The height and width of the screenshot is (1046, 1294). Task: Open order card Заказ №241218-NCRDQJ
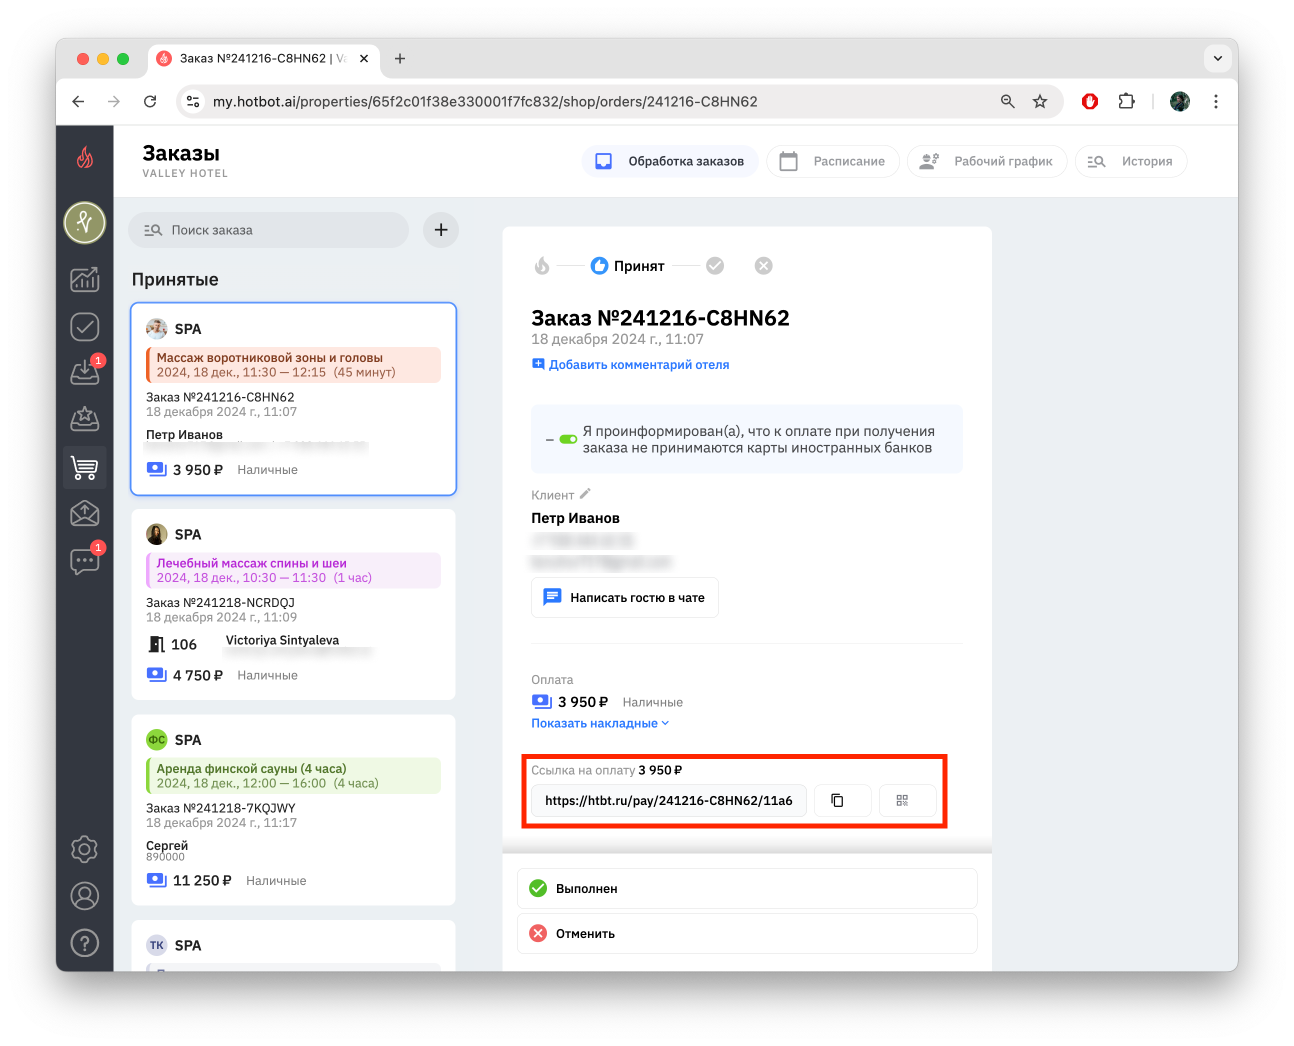click(293, 605)
